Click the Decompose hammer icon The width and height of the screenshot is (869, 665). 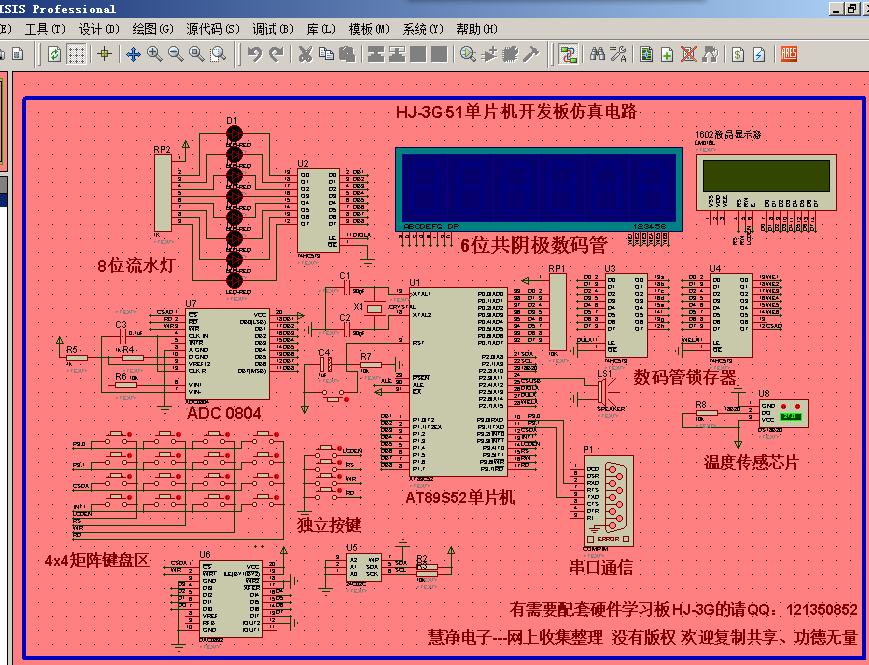pos(531,54)
